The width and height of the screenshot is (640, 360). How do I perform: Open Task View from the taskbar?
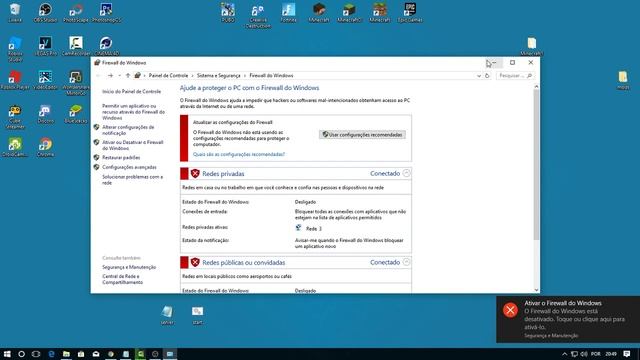(x=36, y=354)
